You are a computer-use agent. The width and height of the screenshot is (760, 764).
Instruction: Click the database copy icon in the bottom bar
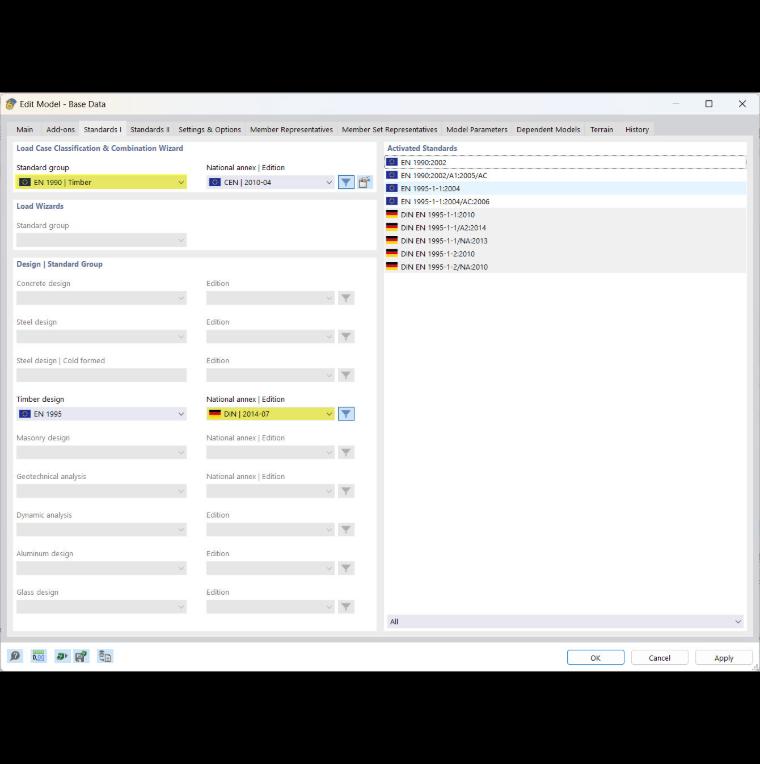pyautogui.click(x=105, y=656)
